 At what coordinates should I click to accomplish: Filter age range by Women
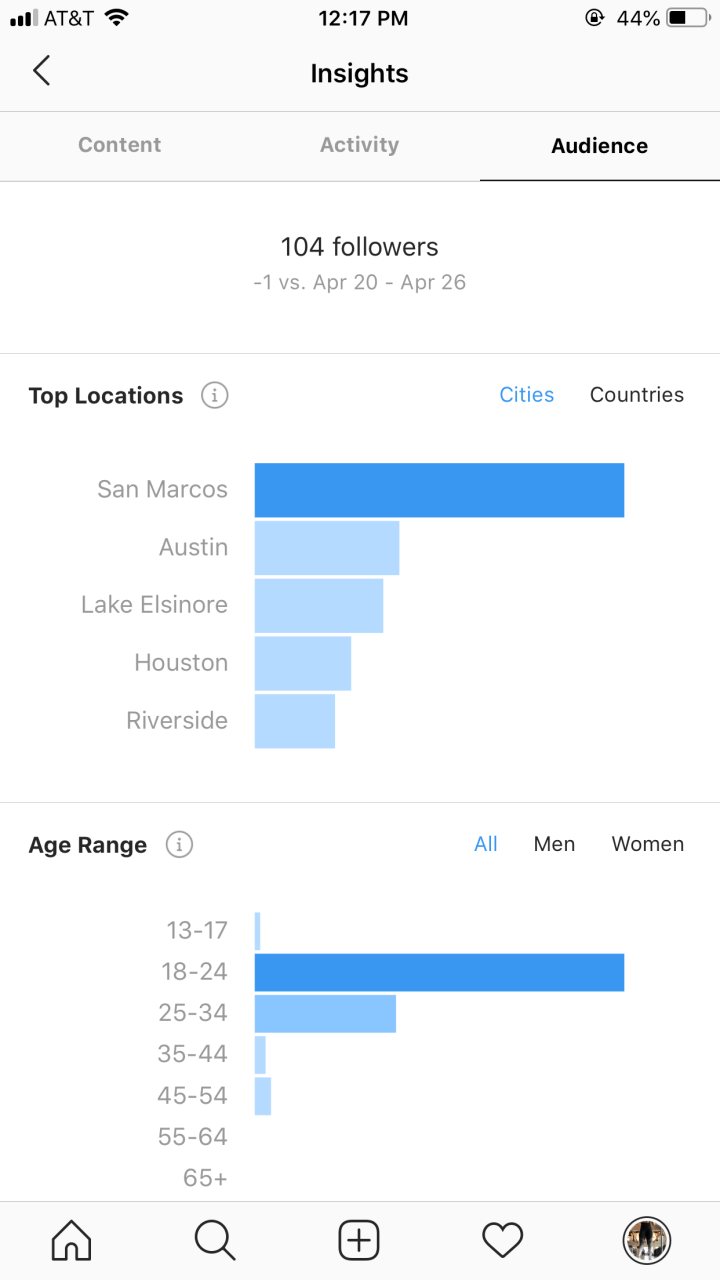click(648, 844)
